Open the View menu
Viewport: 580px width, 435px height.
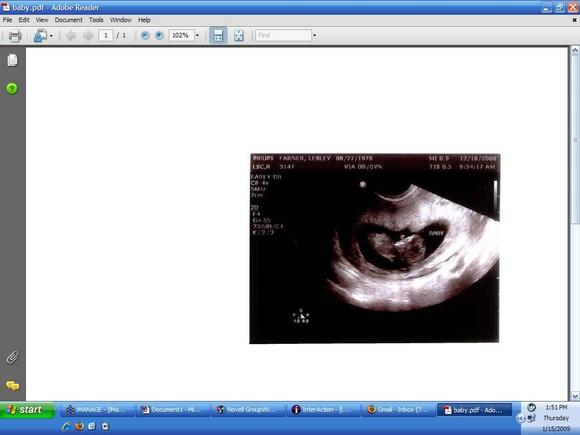tap(42, 20)
